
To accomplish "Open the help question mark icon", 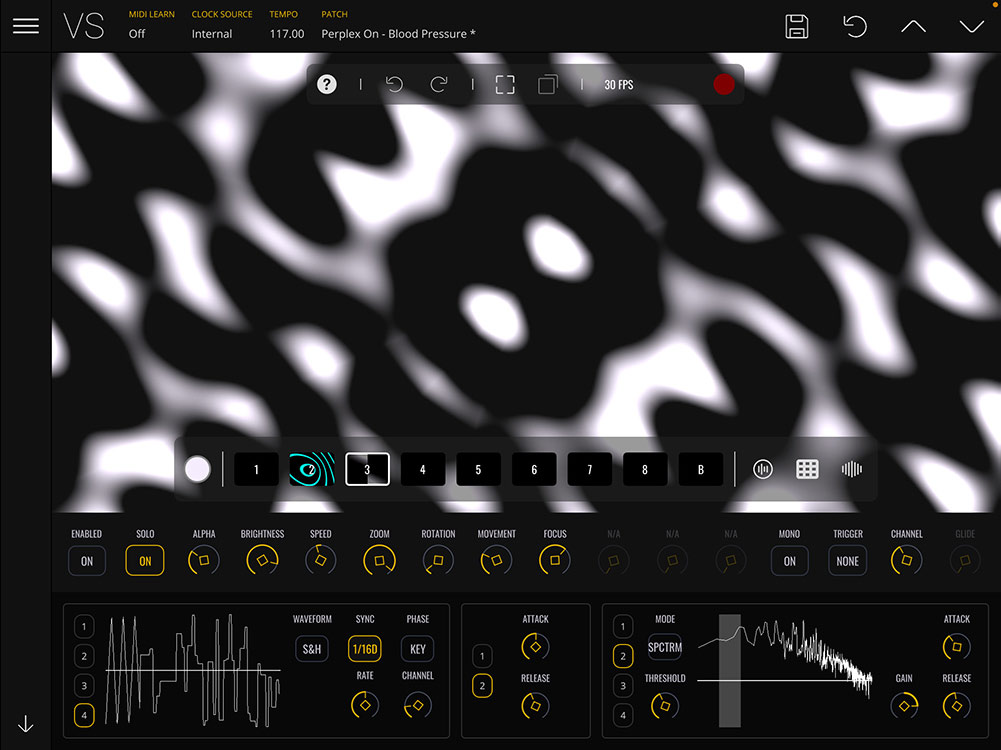I will (327, 85).
